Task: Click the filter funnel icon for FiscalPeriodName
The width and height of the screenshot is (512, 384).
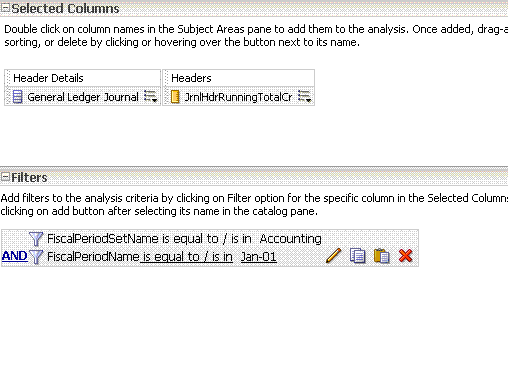Action: (x=36, y=257)
